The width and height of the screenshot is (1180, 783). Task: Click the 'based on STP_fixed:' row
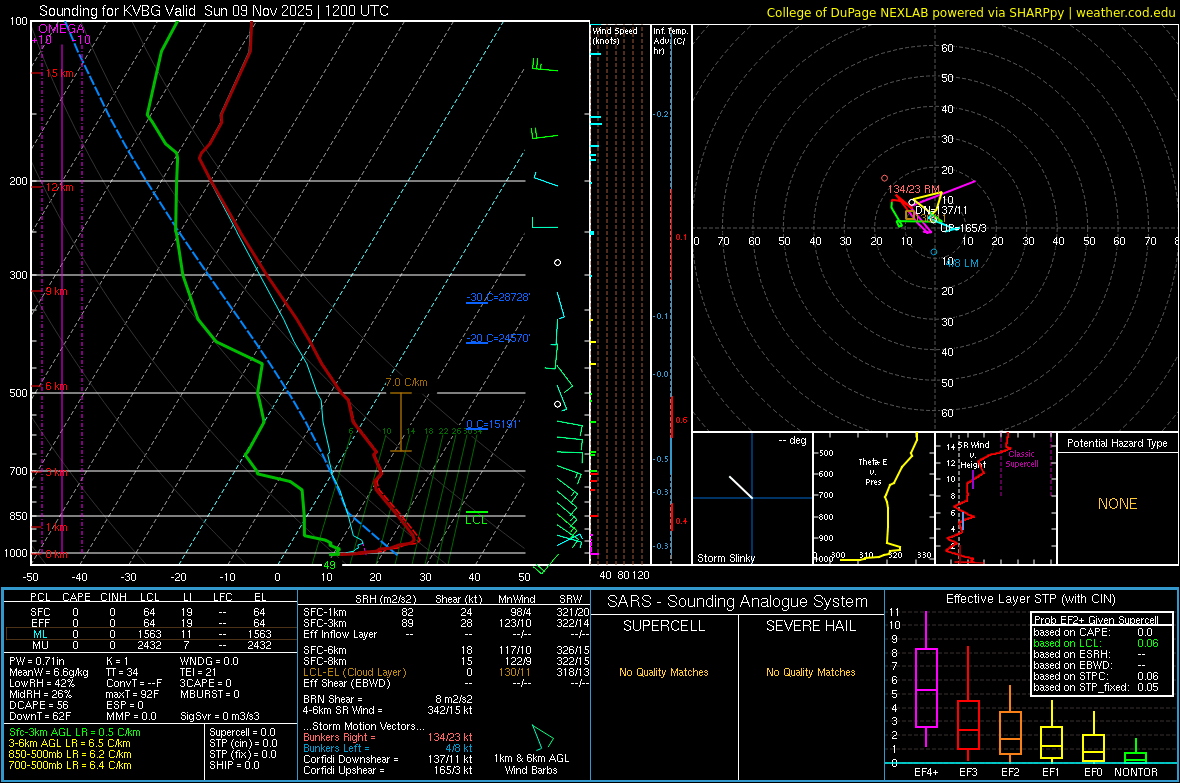(1096, 687)
